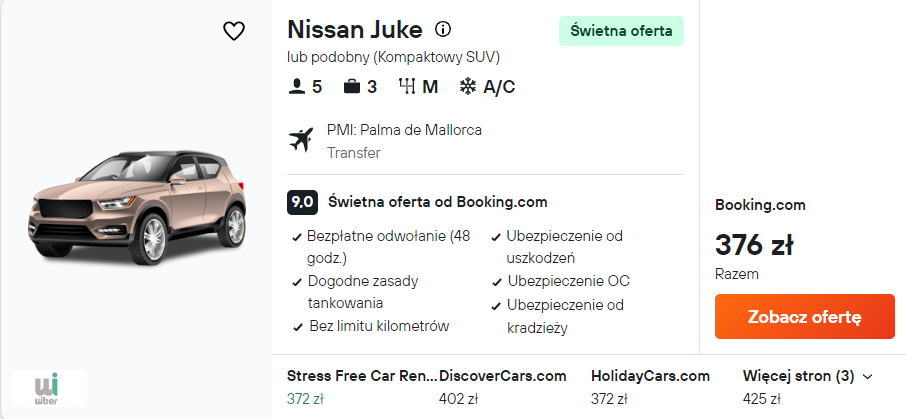The height and width of the screenshot is (419, 906).
Task: Click the luggage suitcase icon
Action: 352,87
